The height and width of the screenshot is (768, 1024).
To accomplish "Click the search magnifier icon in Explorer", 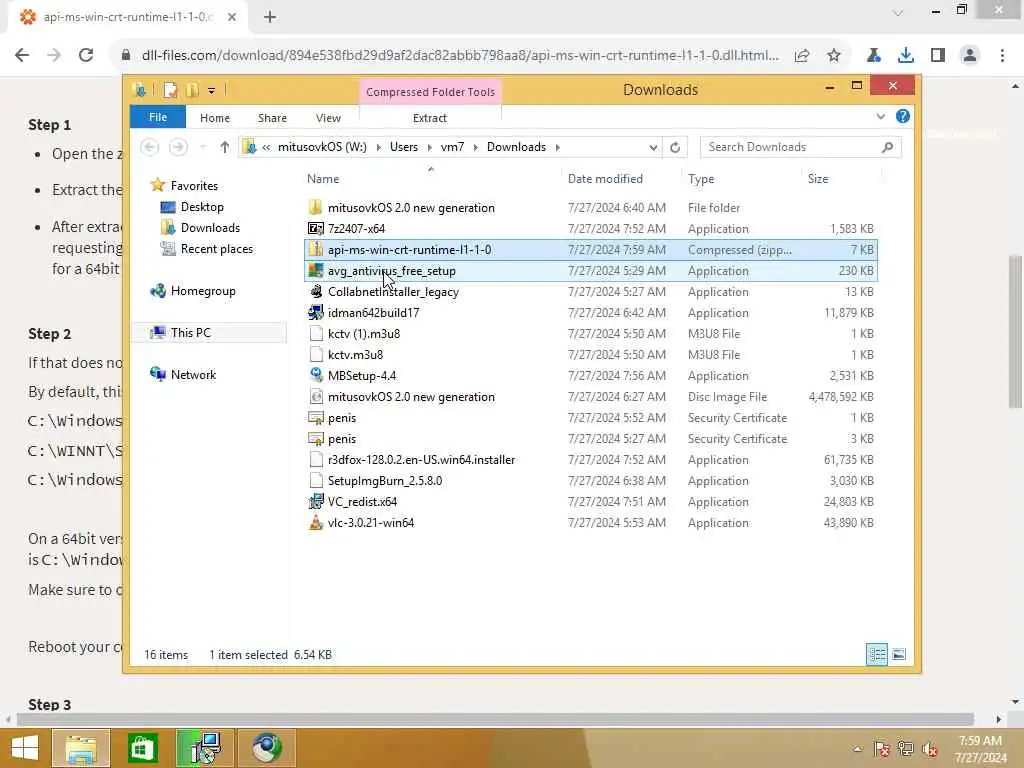I will tap(887, 147).
